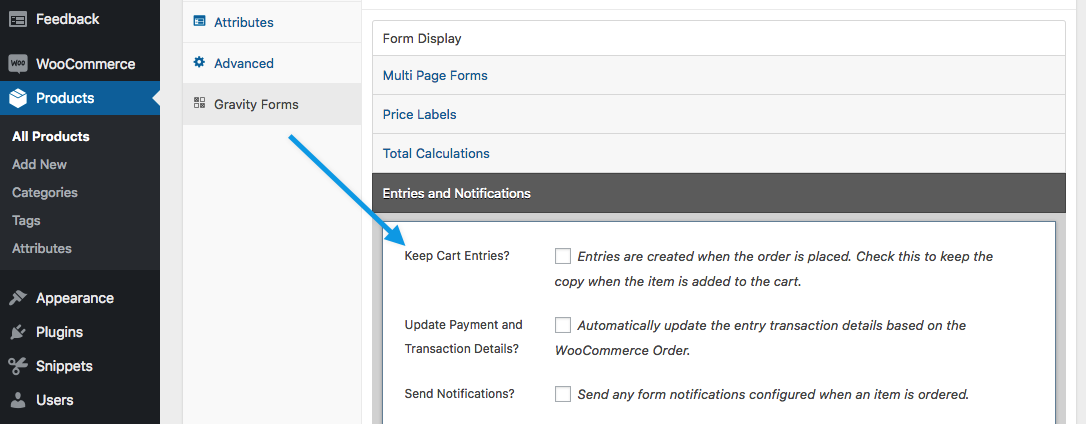Click the Users person icon
The width and height of the screenshot is (1086, 424).
pyautogui.click(x=18, y=400)
